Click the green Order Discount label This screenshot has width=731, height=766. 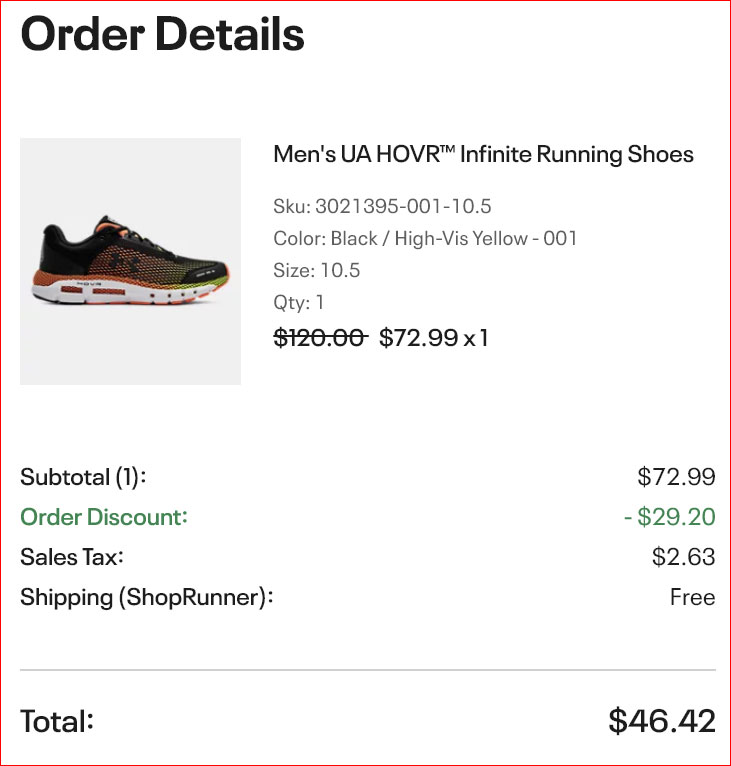pos(104,517)
